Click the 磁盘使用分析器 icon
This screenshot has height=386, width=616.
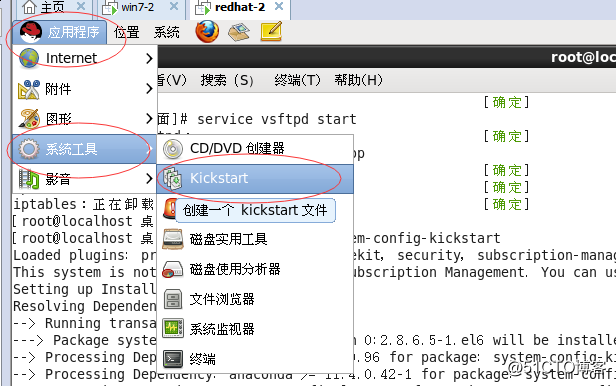(173, 269)
